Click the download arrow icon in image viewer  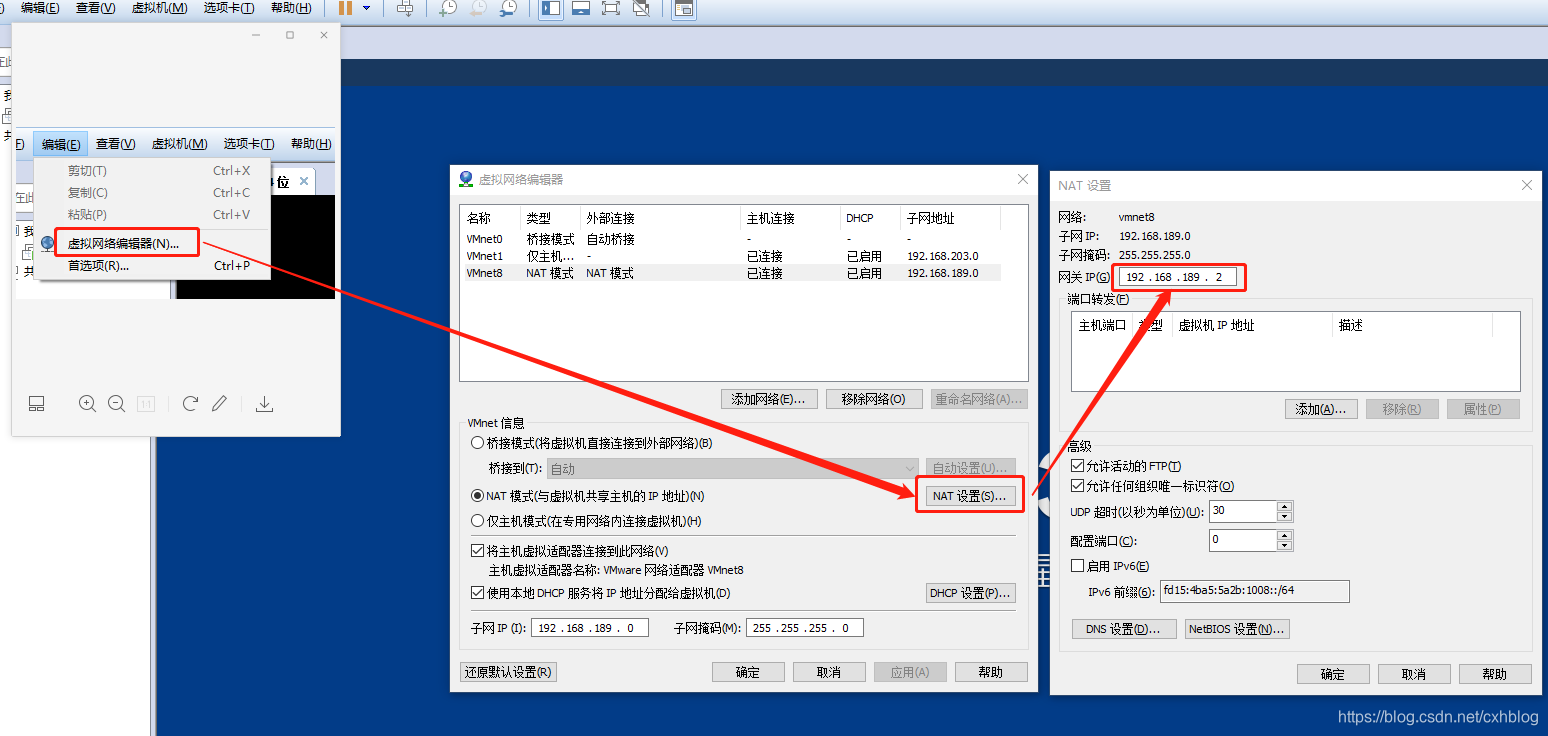pos(264,404)
